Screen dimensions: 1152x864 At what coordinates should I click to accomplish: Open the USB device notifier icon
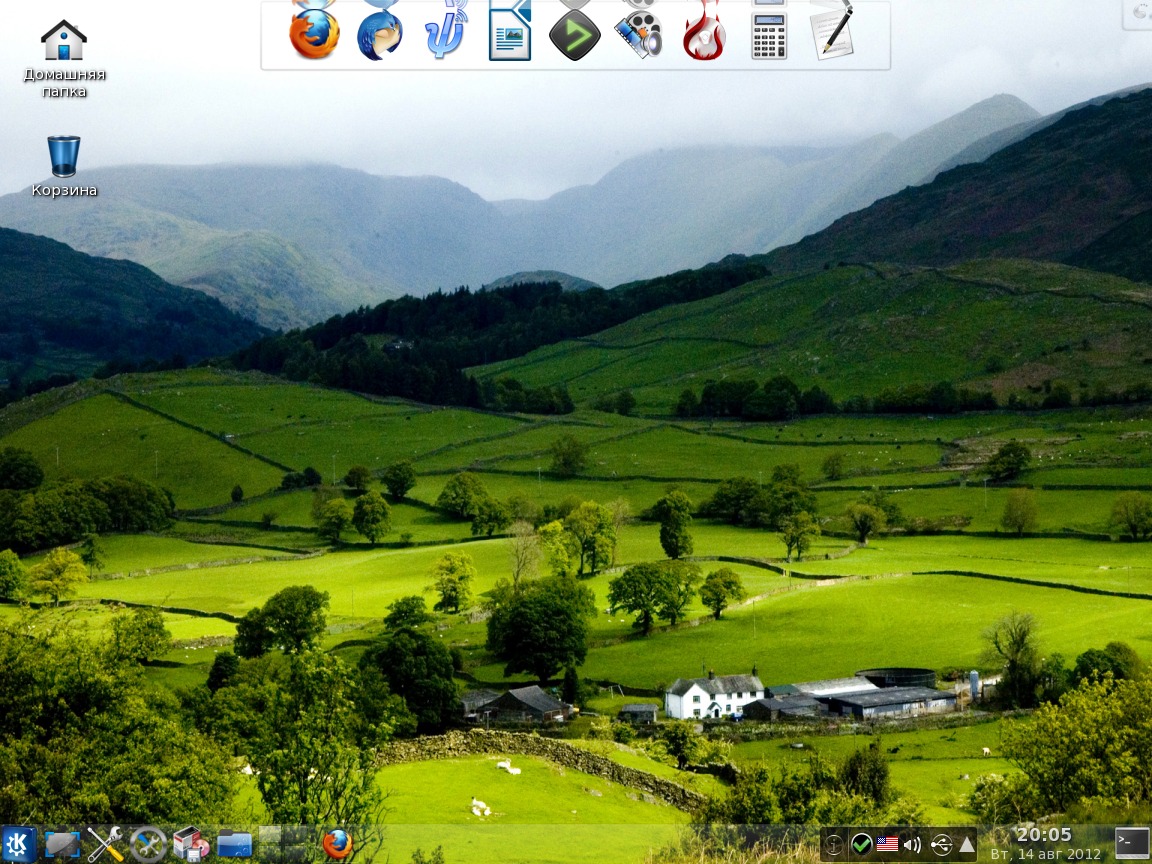pyautogui.click(x=941, y=845)
